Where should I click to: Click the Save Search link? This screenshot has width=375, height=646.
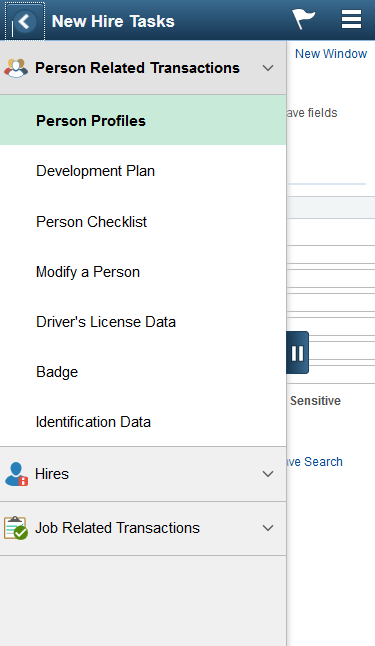(x=315, y=462)
